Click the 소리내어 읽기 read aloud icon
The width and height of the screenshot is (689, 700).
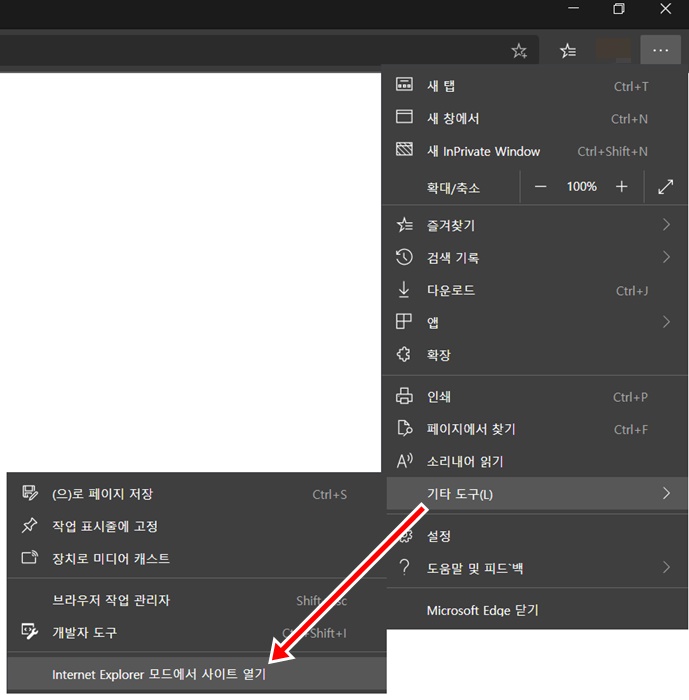[405, 461]
